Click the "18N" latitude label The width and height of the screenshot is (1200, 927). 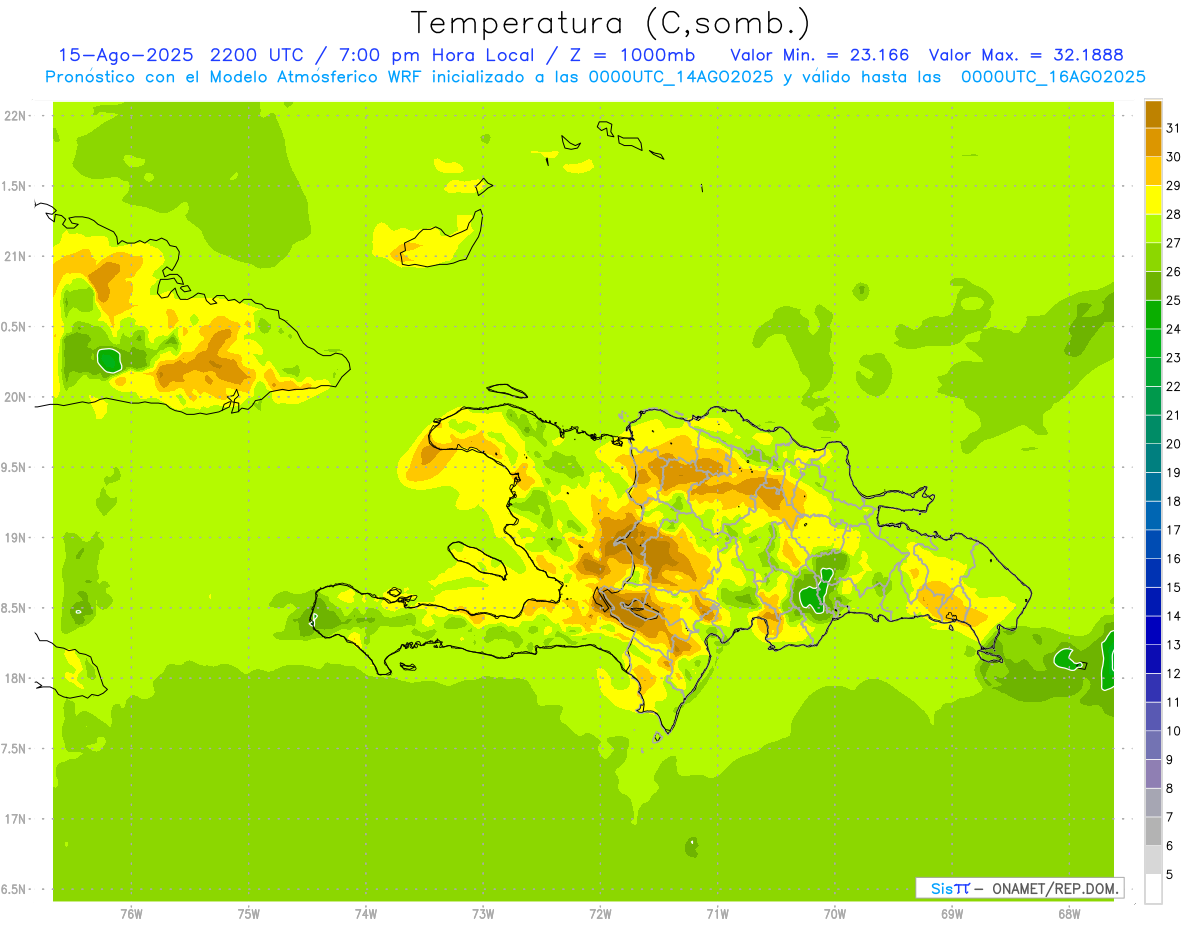pyautogui.click(x=16, y=678)
